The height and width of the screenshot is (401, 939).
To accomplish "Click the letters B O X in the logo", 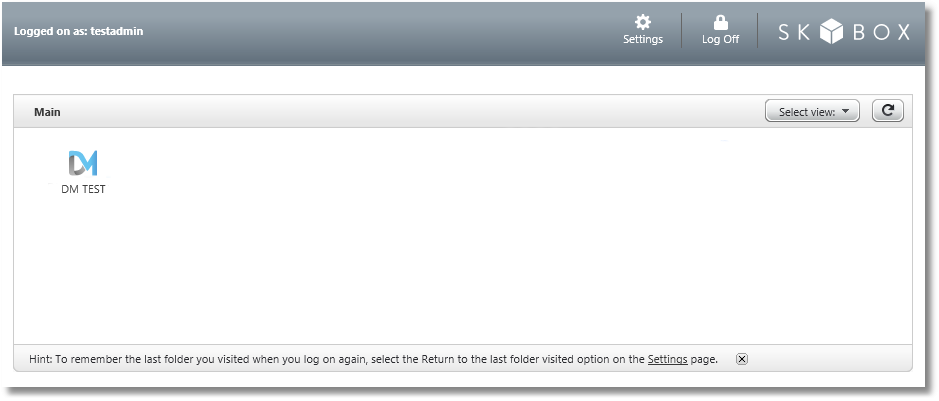I will (x=882, y=32).
